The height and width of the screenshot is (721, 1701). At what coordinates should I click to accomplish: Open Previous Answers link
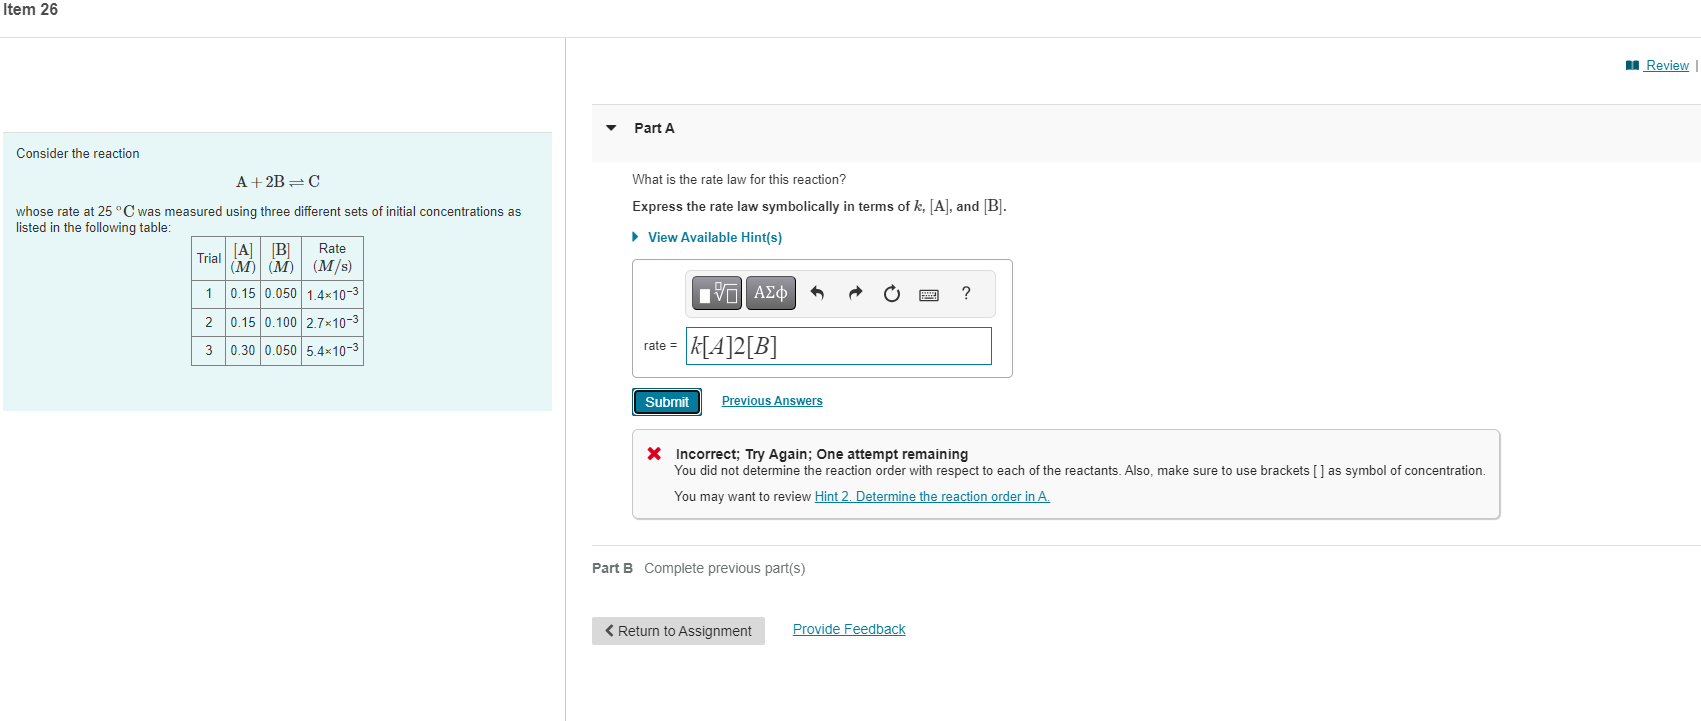pos(772,401)
